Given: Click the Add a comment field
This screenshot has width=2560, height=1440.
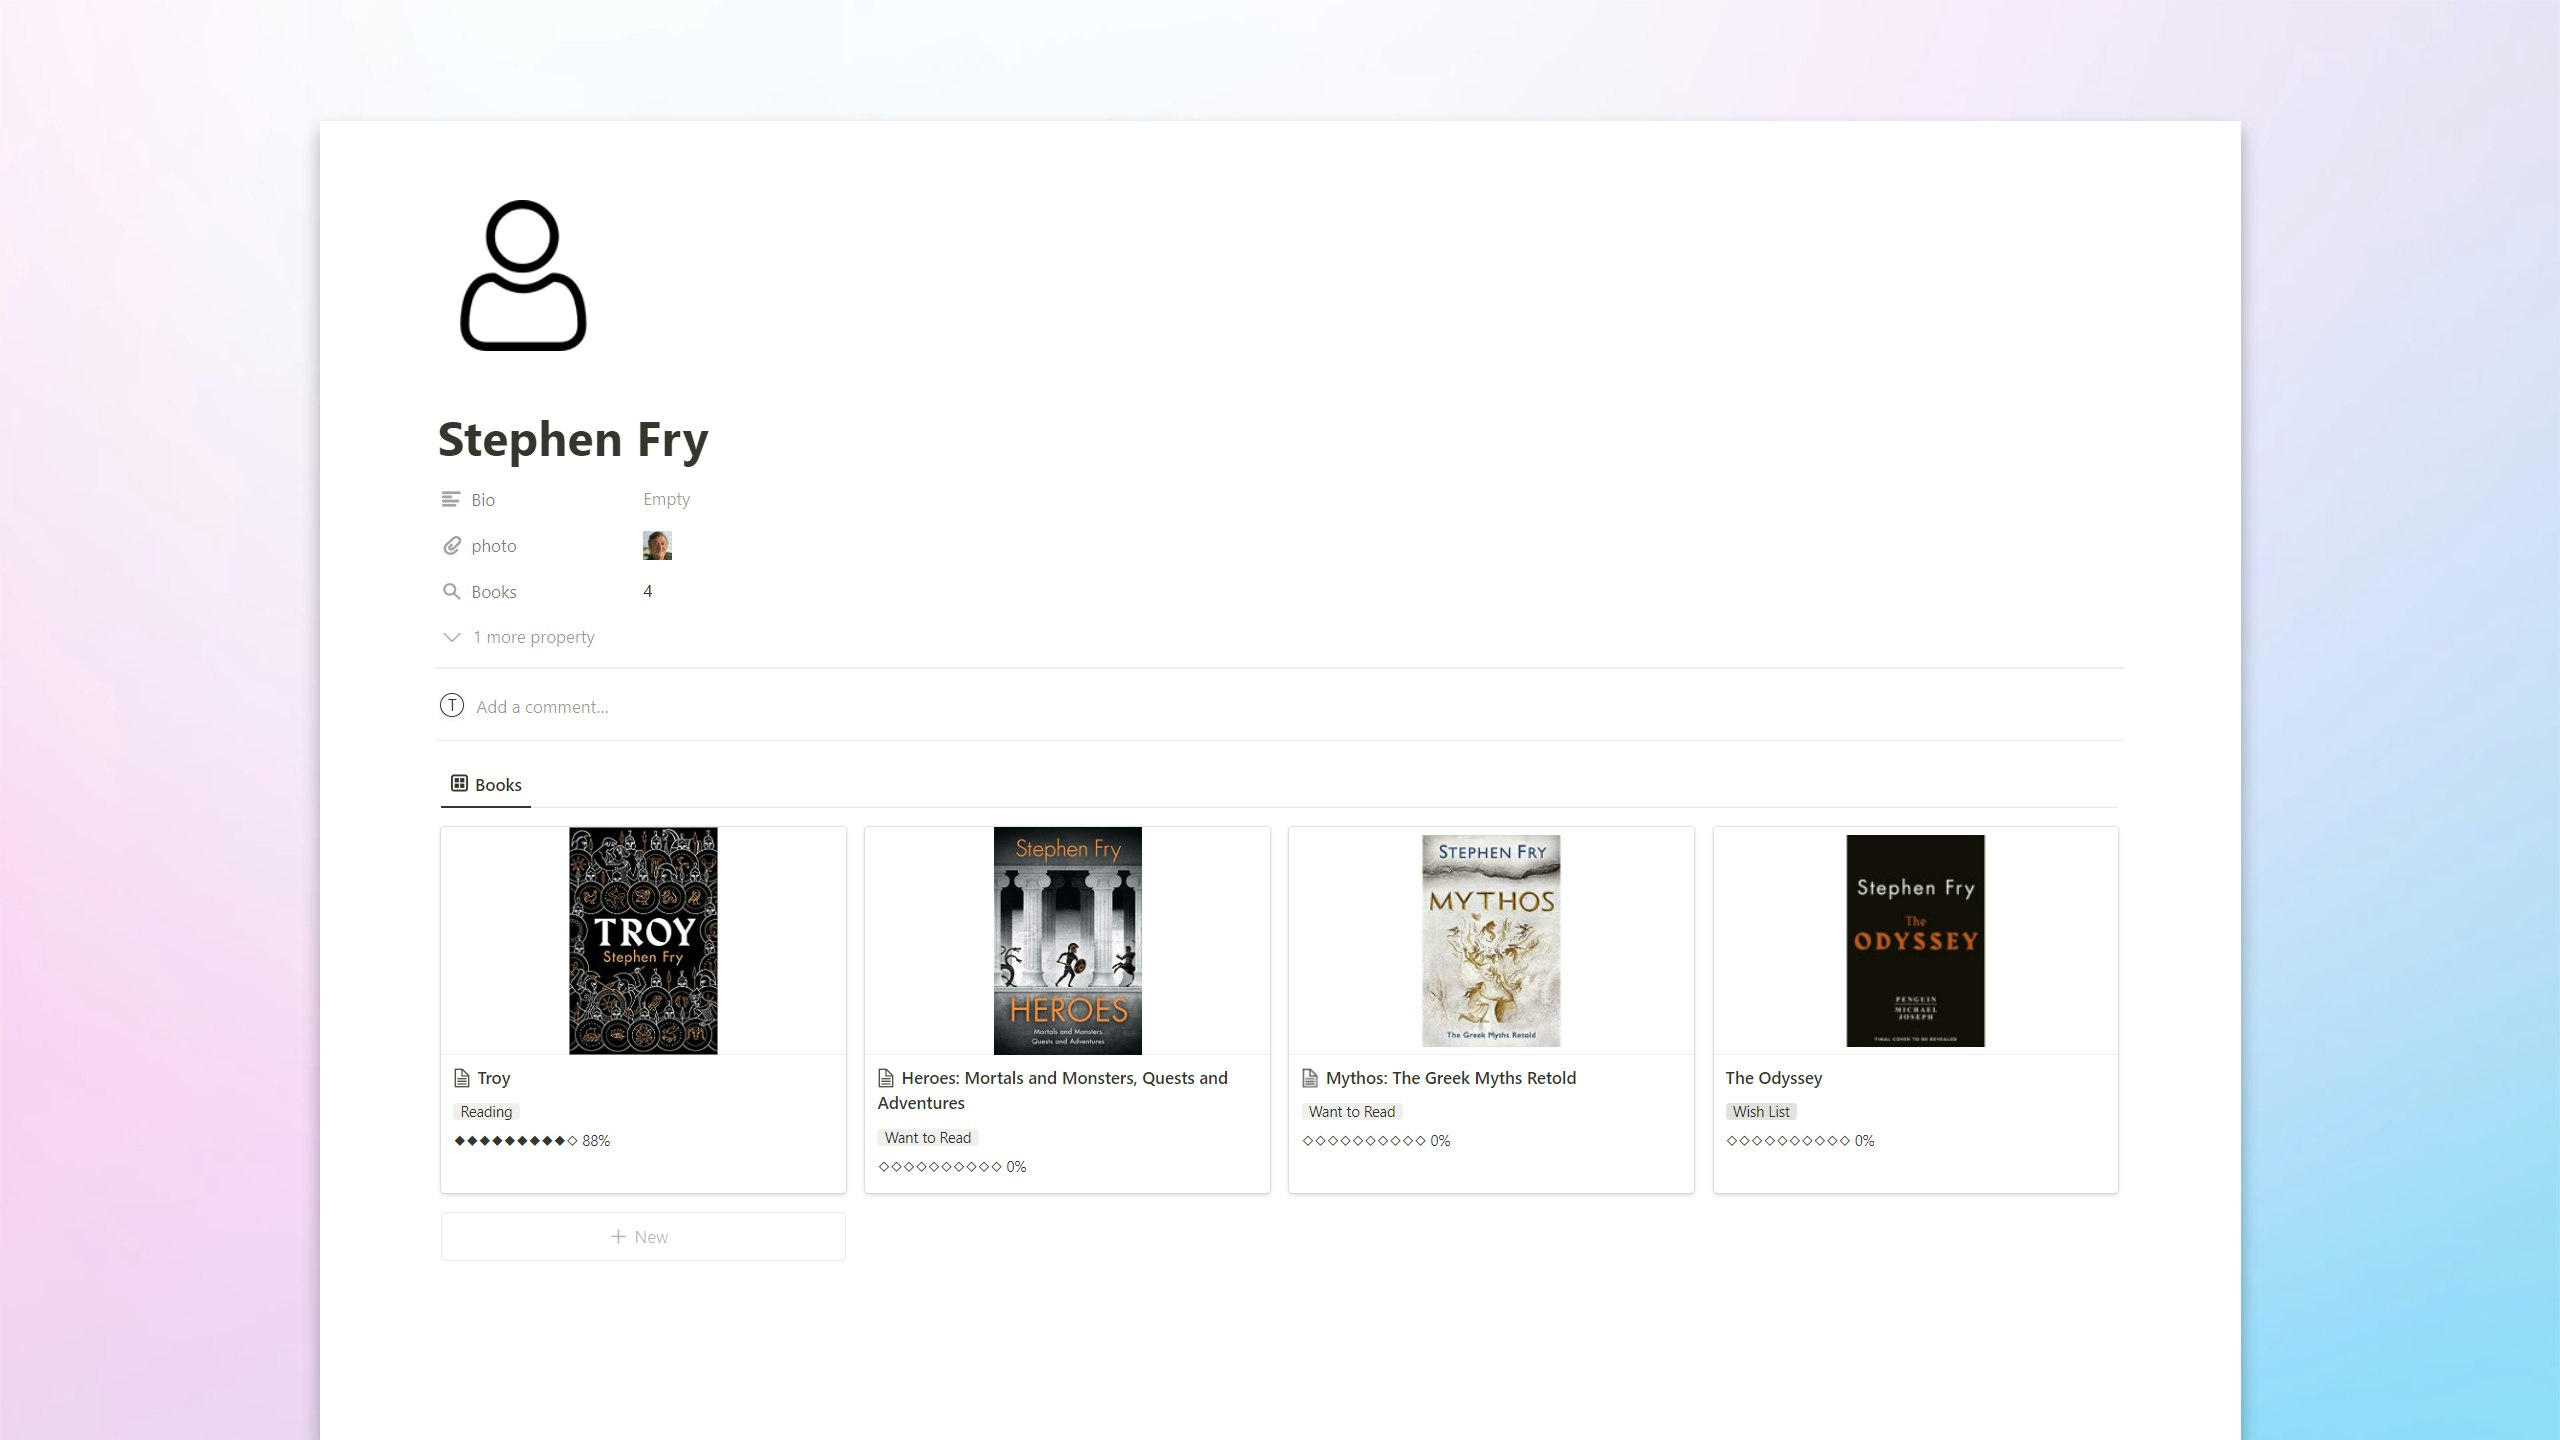Looking at the screenshot, I should point(542,707).
